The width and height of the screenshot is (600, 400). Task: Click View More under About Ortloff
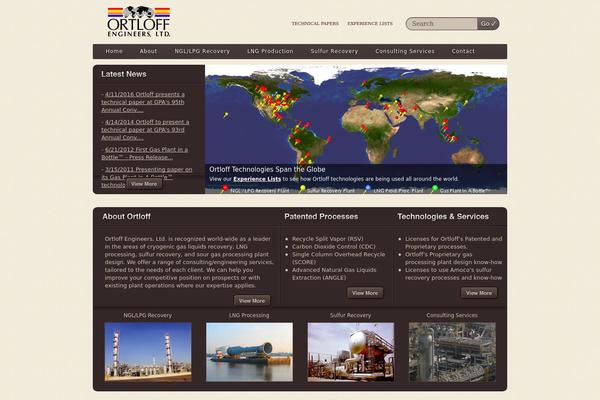[252, 301]
